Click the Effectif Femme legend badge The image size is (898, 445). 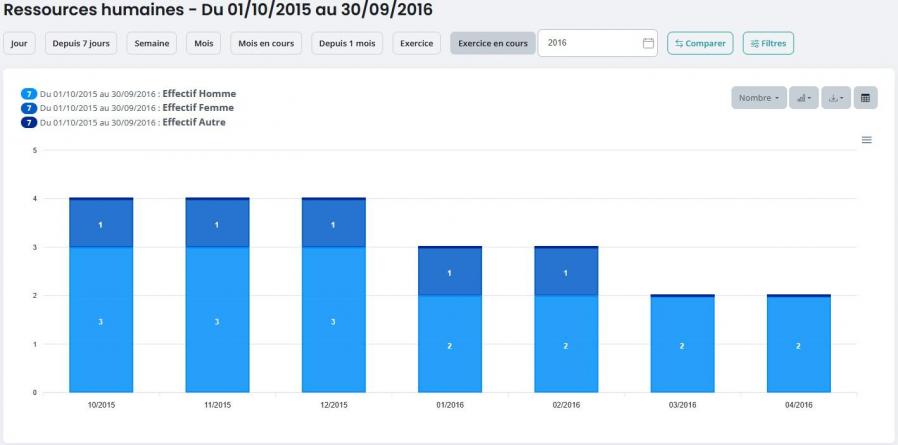pyautogui.click(x=29, y=108)
